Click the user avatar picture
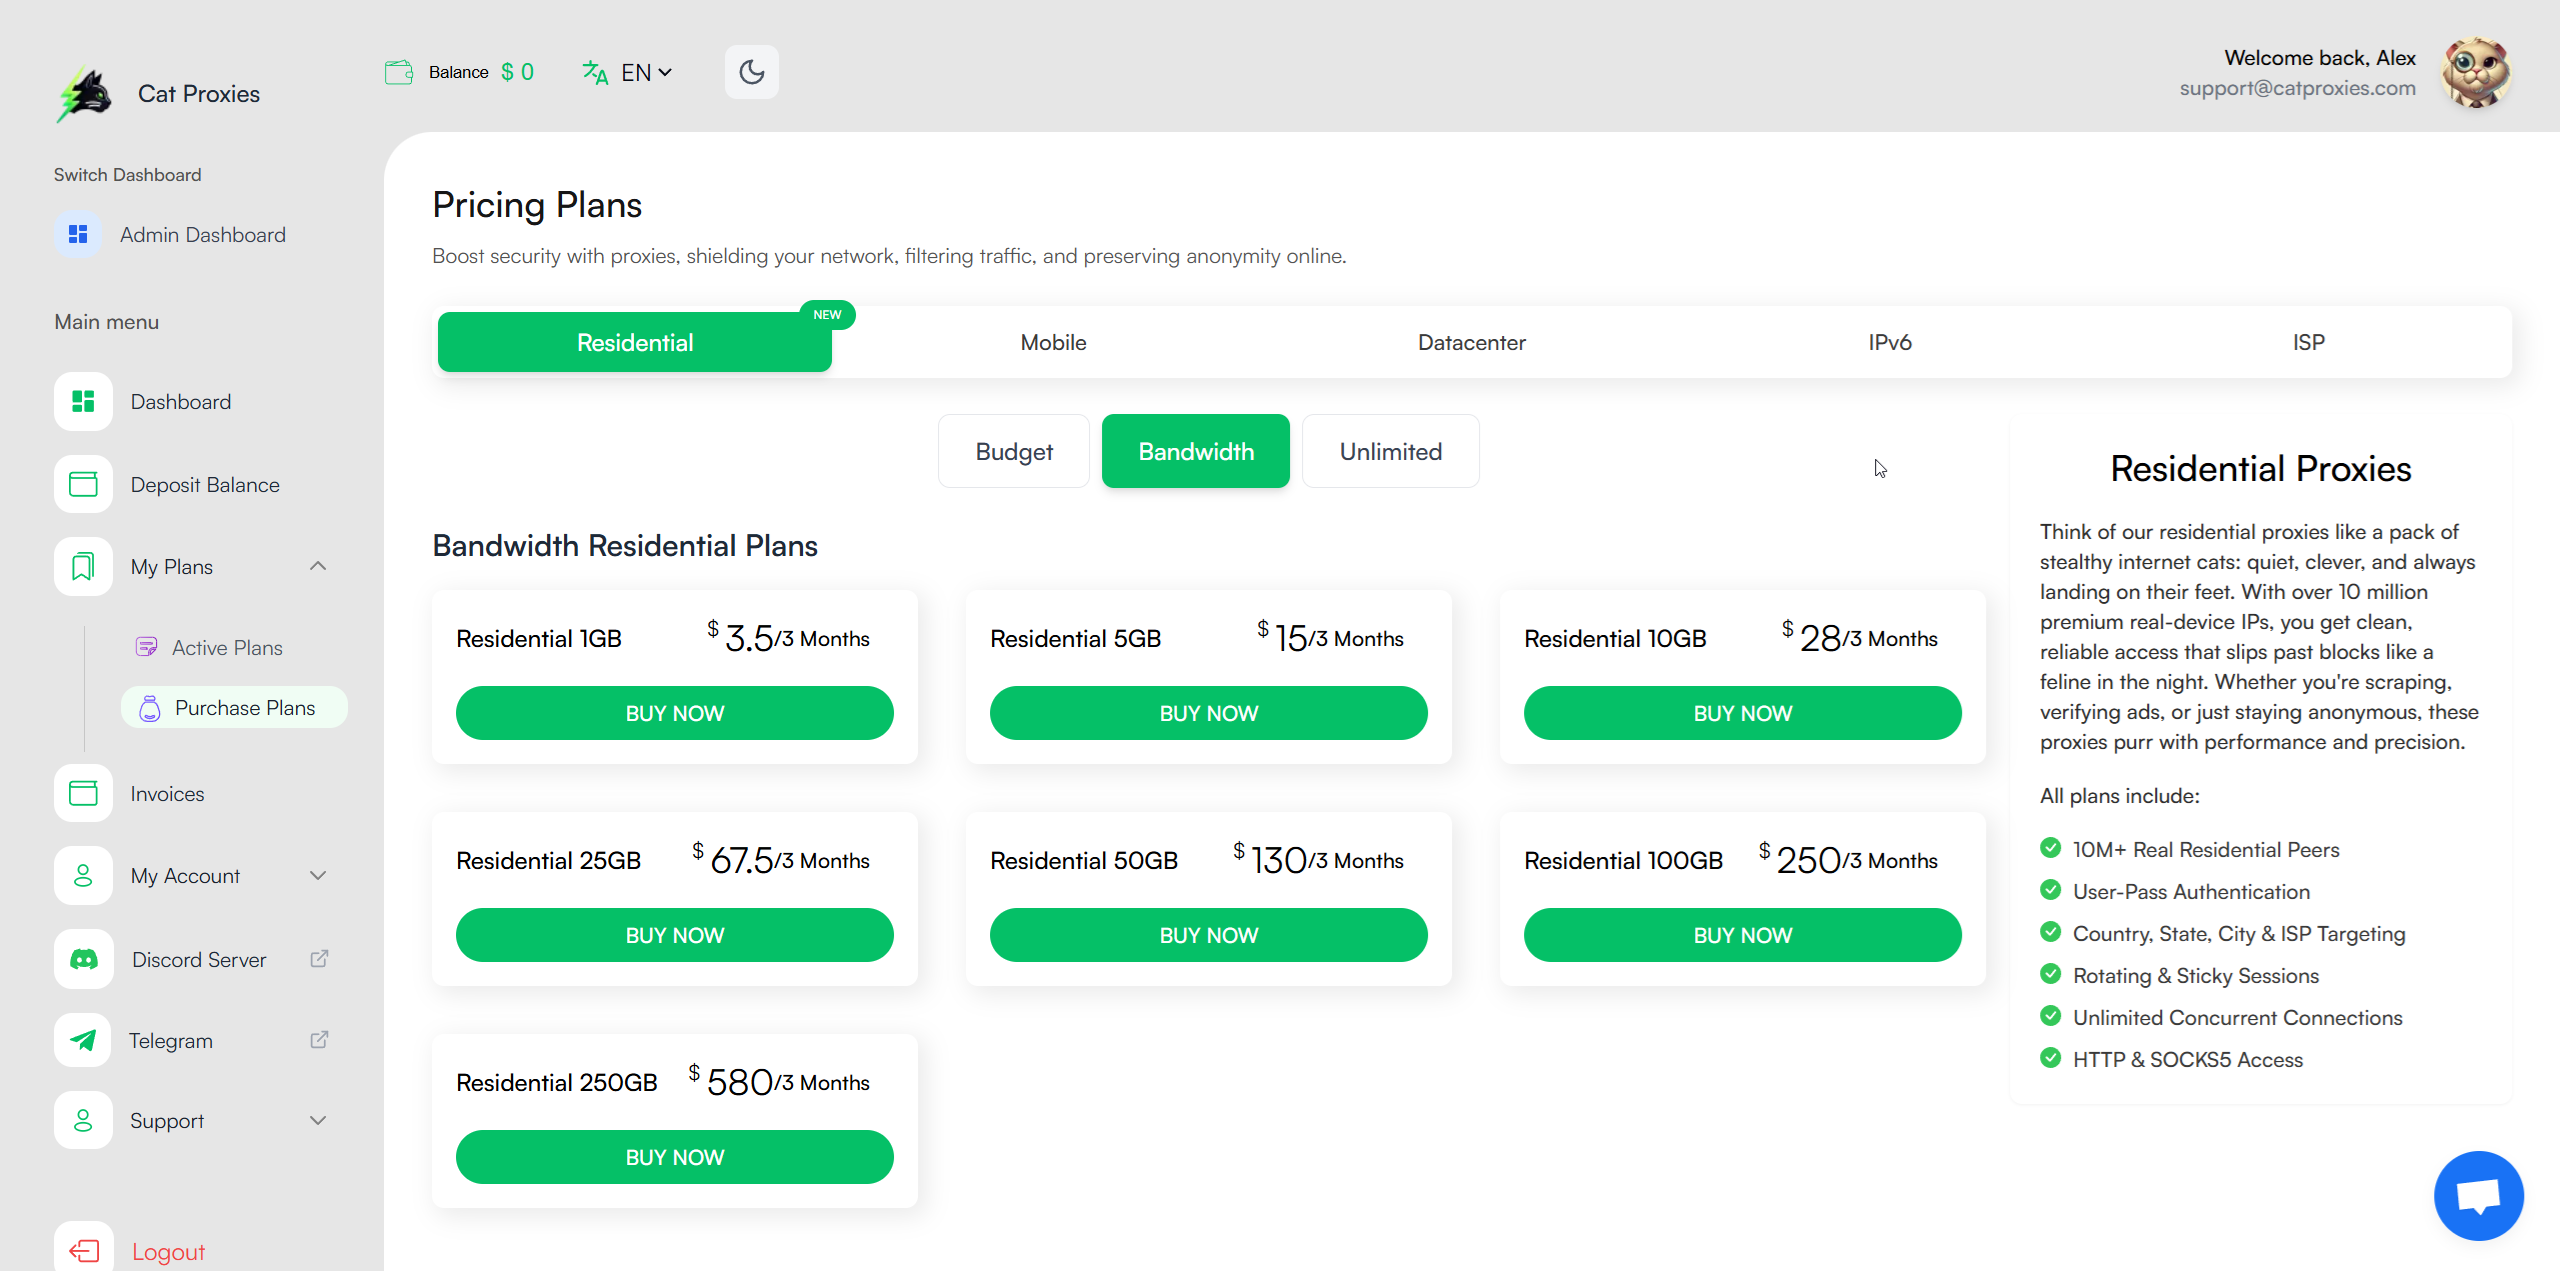 (x=2475, y=72)
